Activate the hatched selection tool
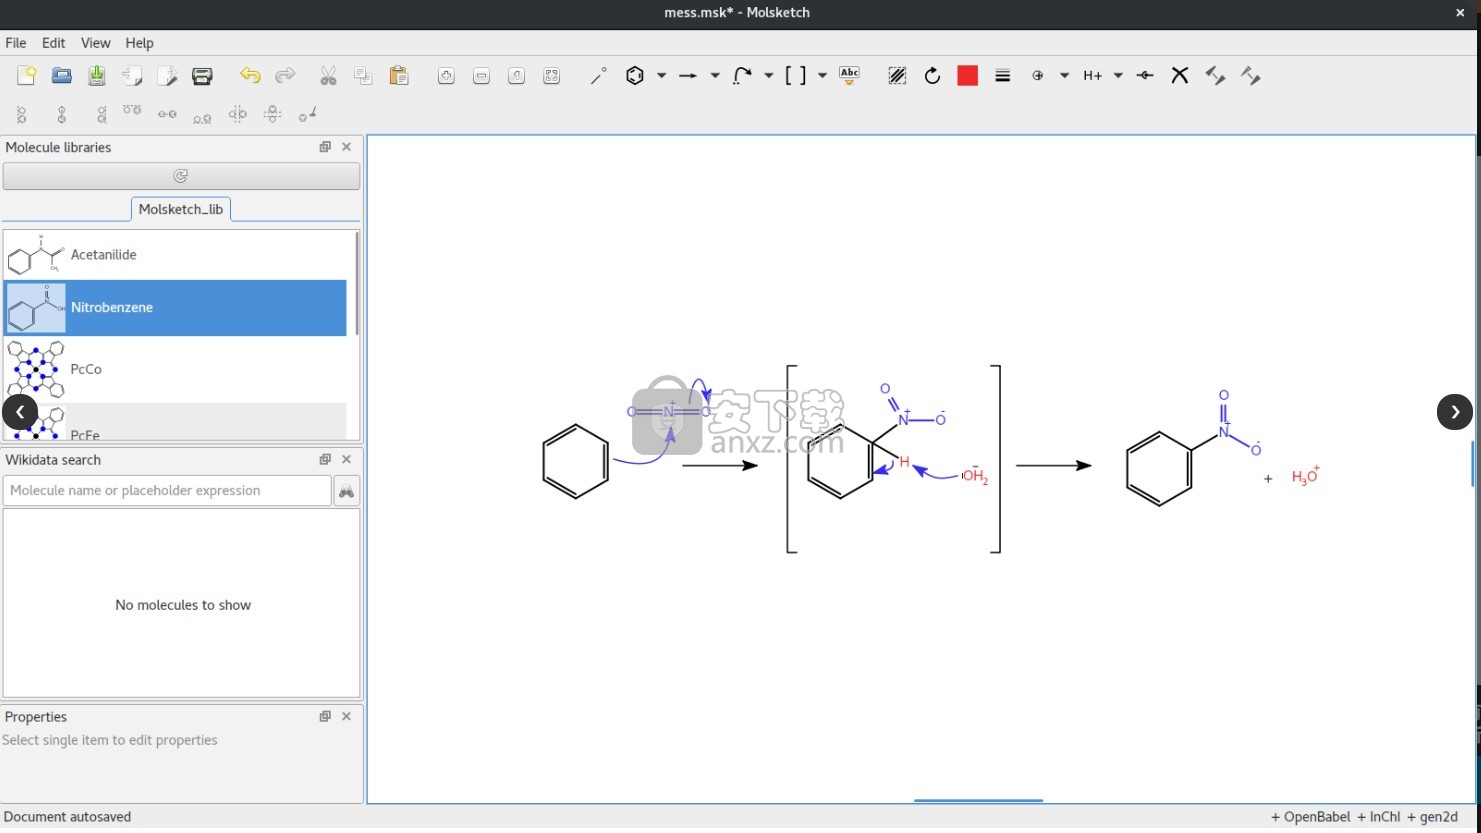Image resolution: width=1481 pixels, height=833 pixels. click(x=897, y=76)
